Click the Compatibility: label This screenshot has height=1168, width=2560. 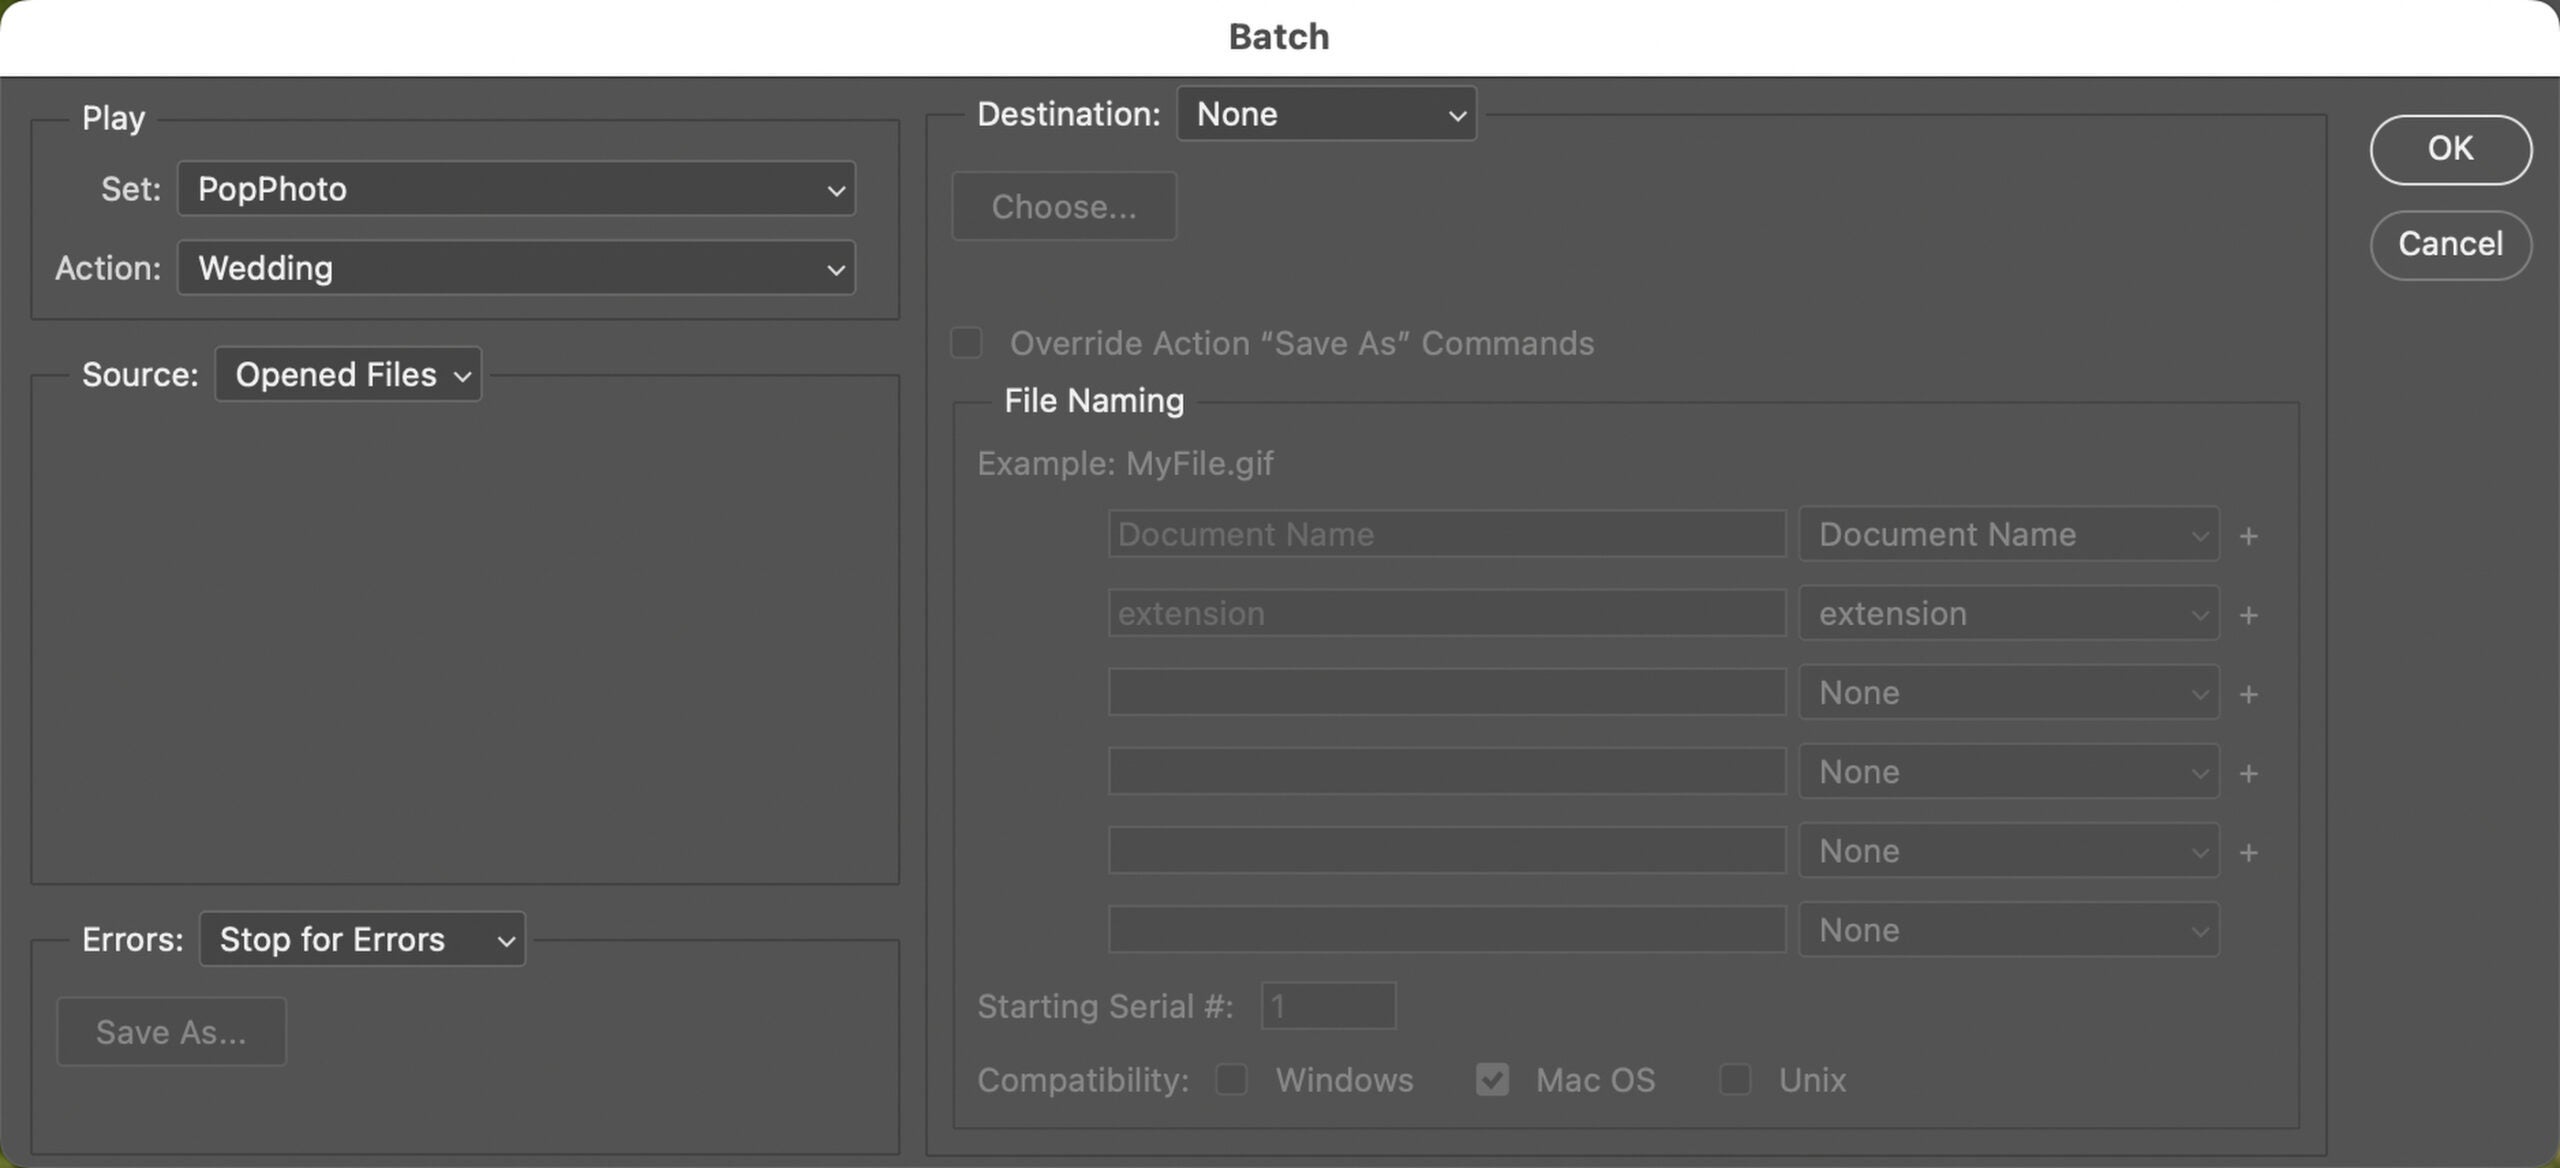1083,1080
